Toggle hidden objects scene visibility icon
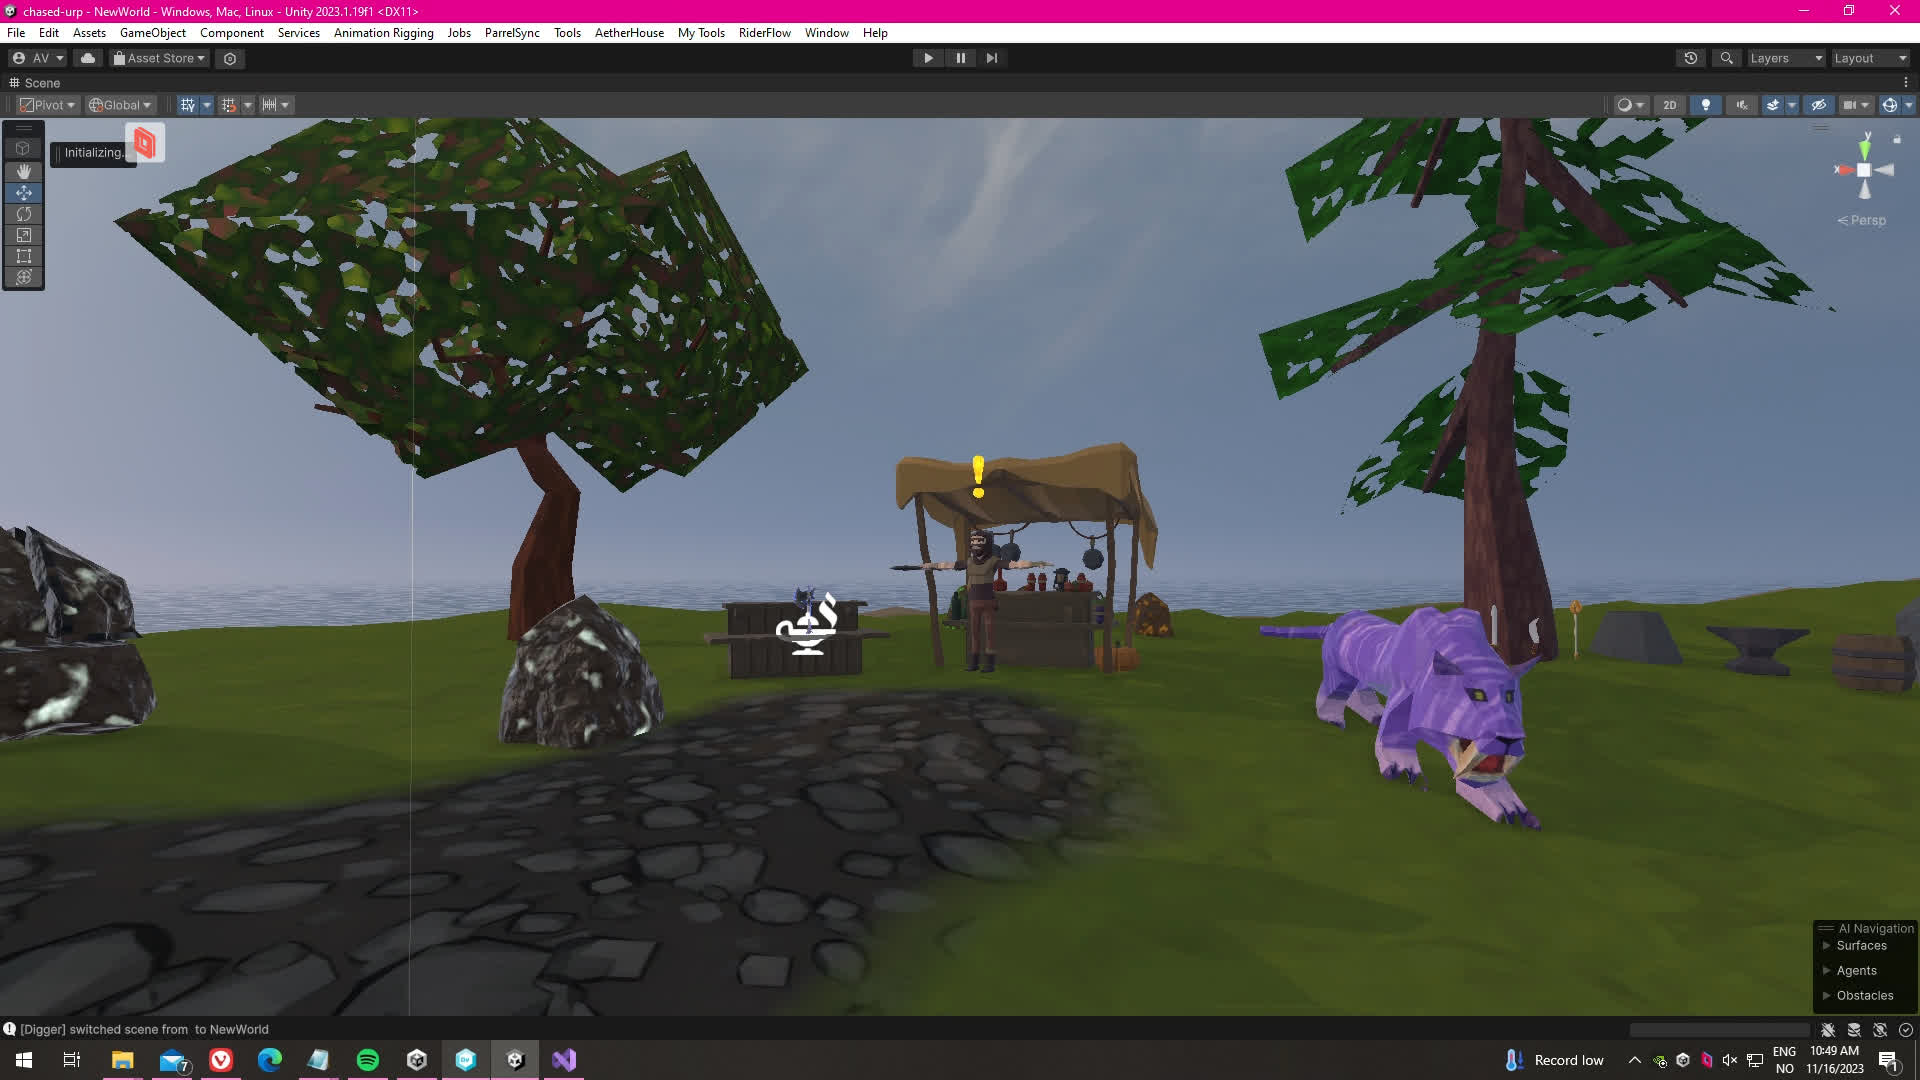Screen dimensions: 1920x1080 click(x=1818, y=105)
